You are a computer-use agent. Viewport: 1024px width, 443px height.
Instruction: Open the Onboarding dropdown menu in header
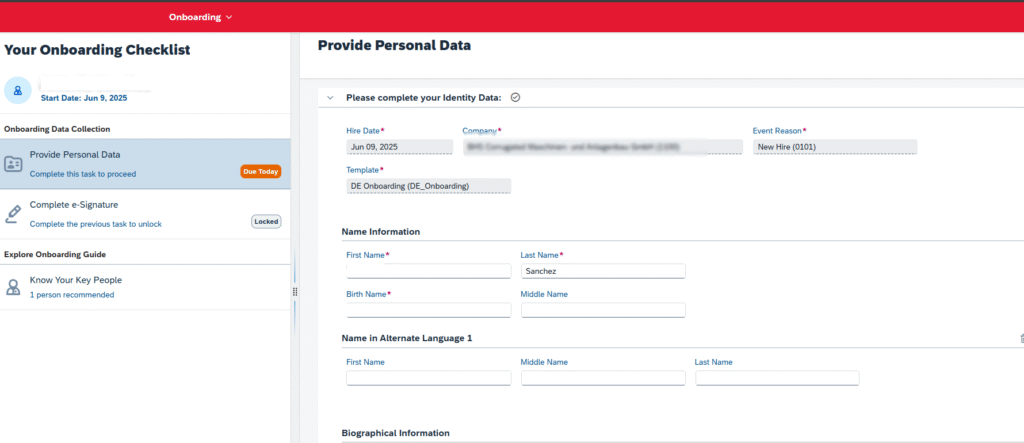tap(200, 17)
